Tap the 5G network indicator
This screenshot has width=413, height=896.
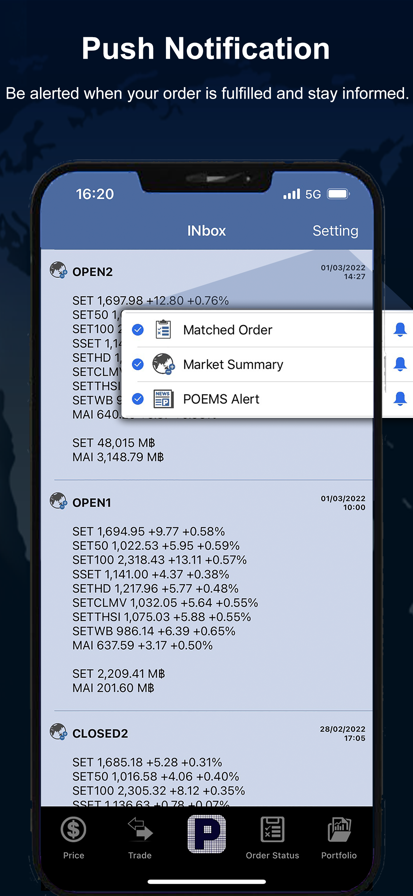pyautogui.click(x=313, y=194)
